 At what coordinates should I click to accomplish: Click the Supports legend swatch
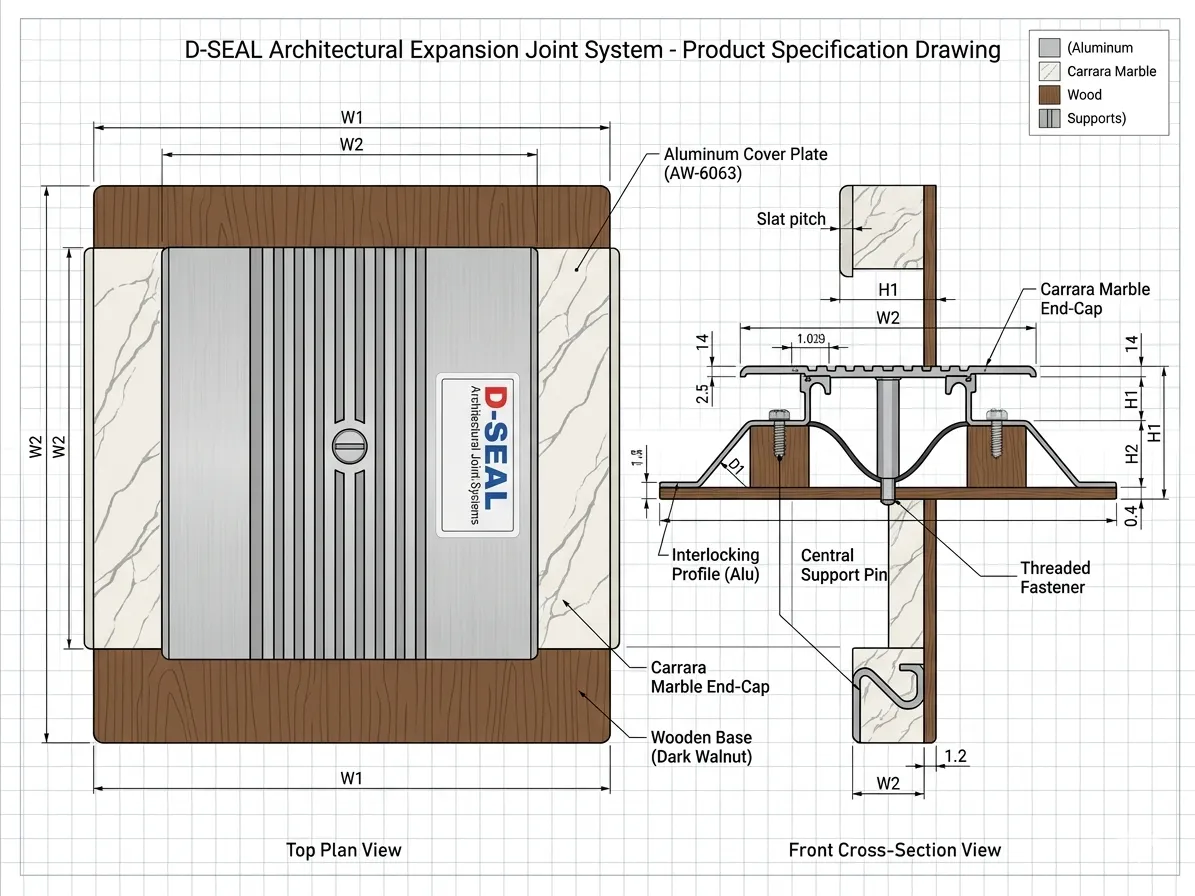(1049, 118)
